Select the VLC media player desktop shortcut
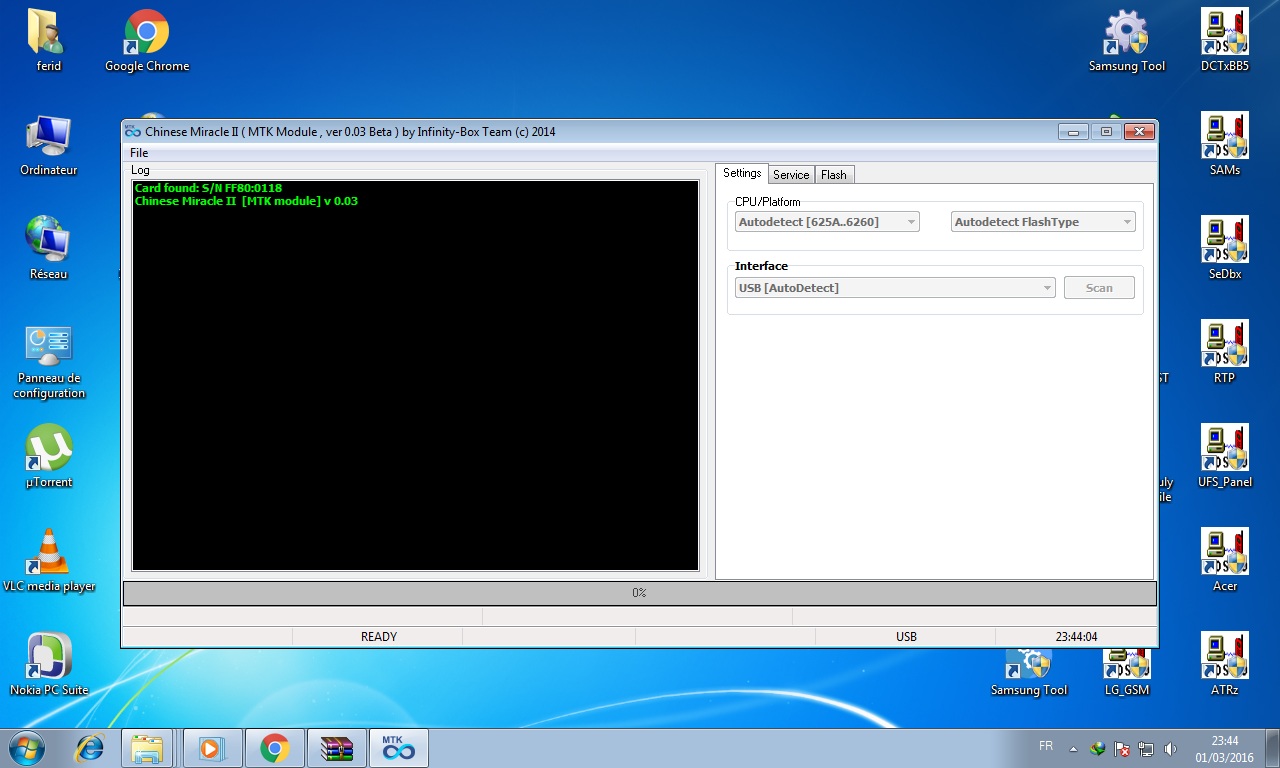 (48, 561)
